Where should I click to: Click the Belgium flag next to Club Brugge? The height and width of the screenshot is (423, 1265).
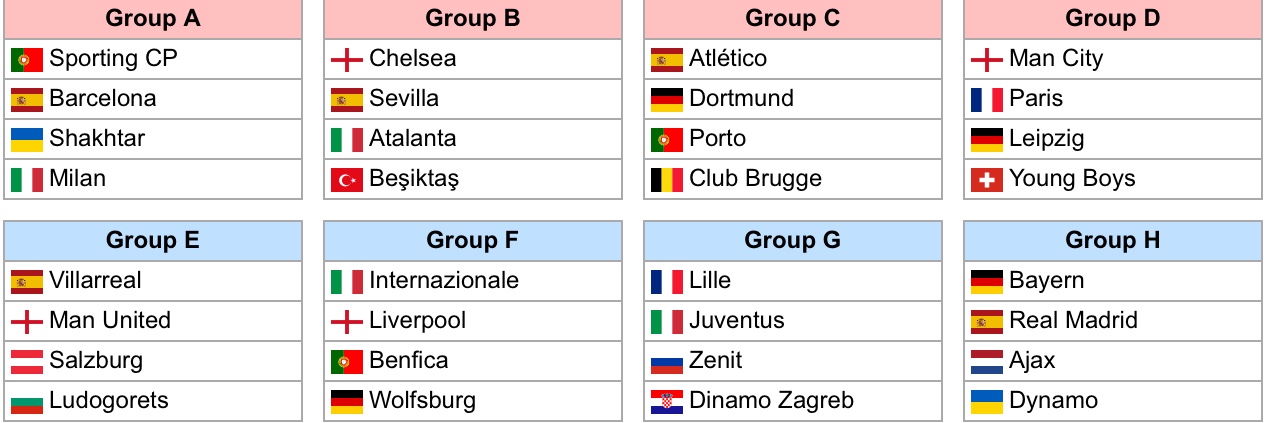667,180
